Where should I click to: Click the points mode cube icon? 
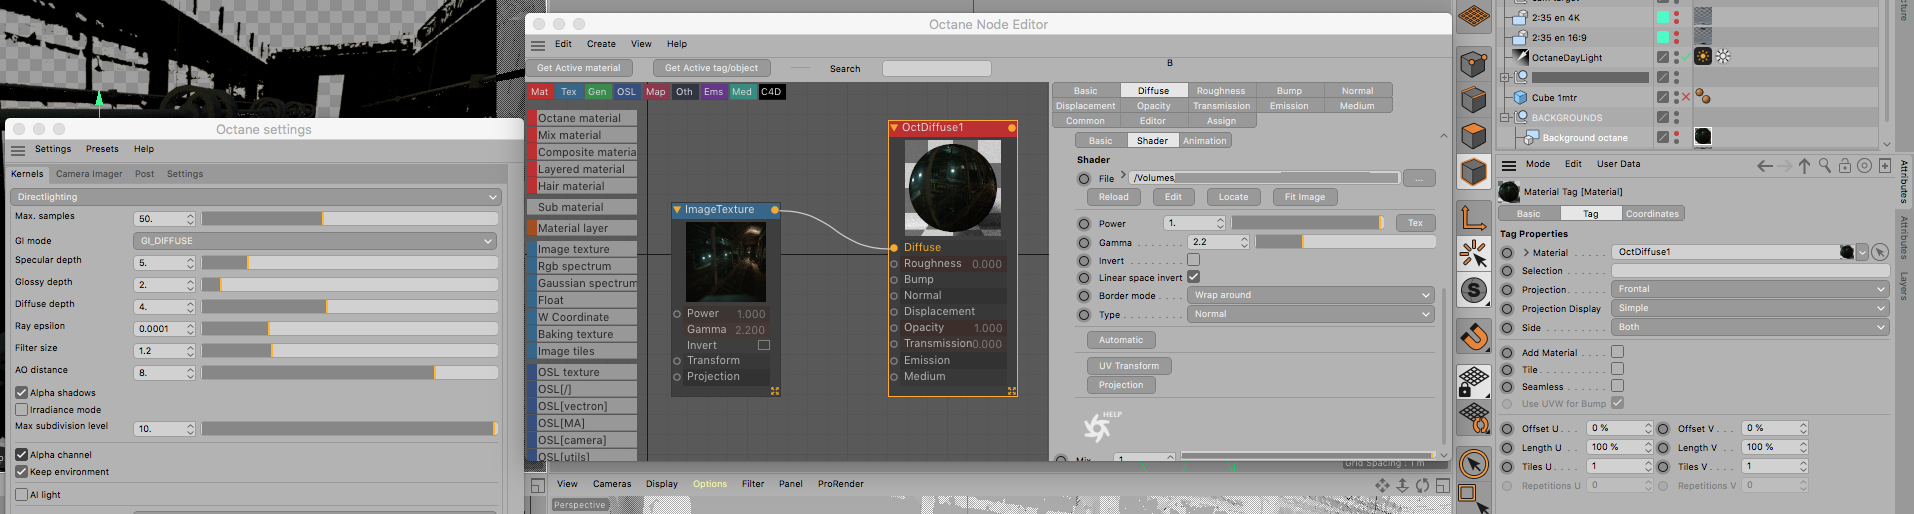[1473, 66]
